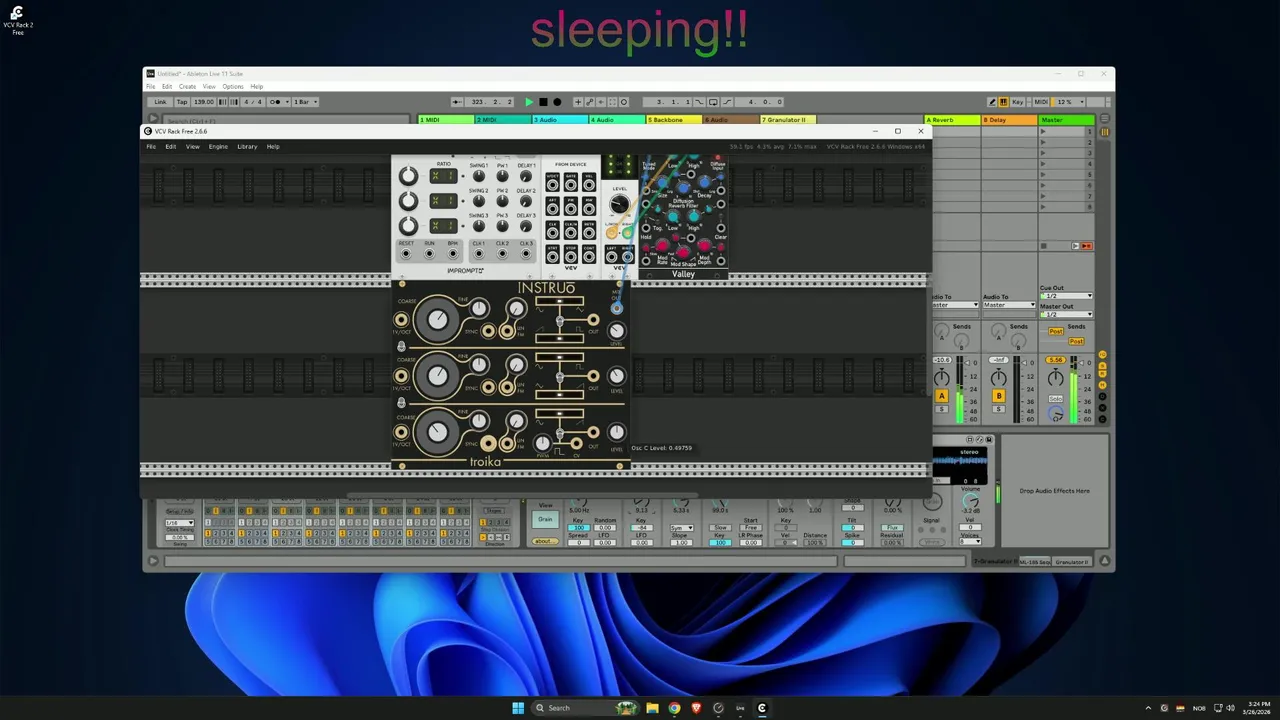
Task: Click Troika oscillator A OUT jack
Action: [x=593, y=320]
